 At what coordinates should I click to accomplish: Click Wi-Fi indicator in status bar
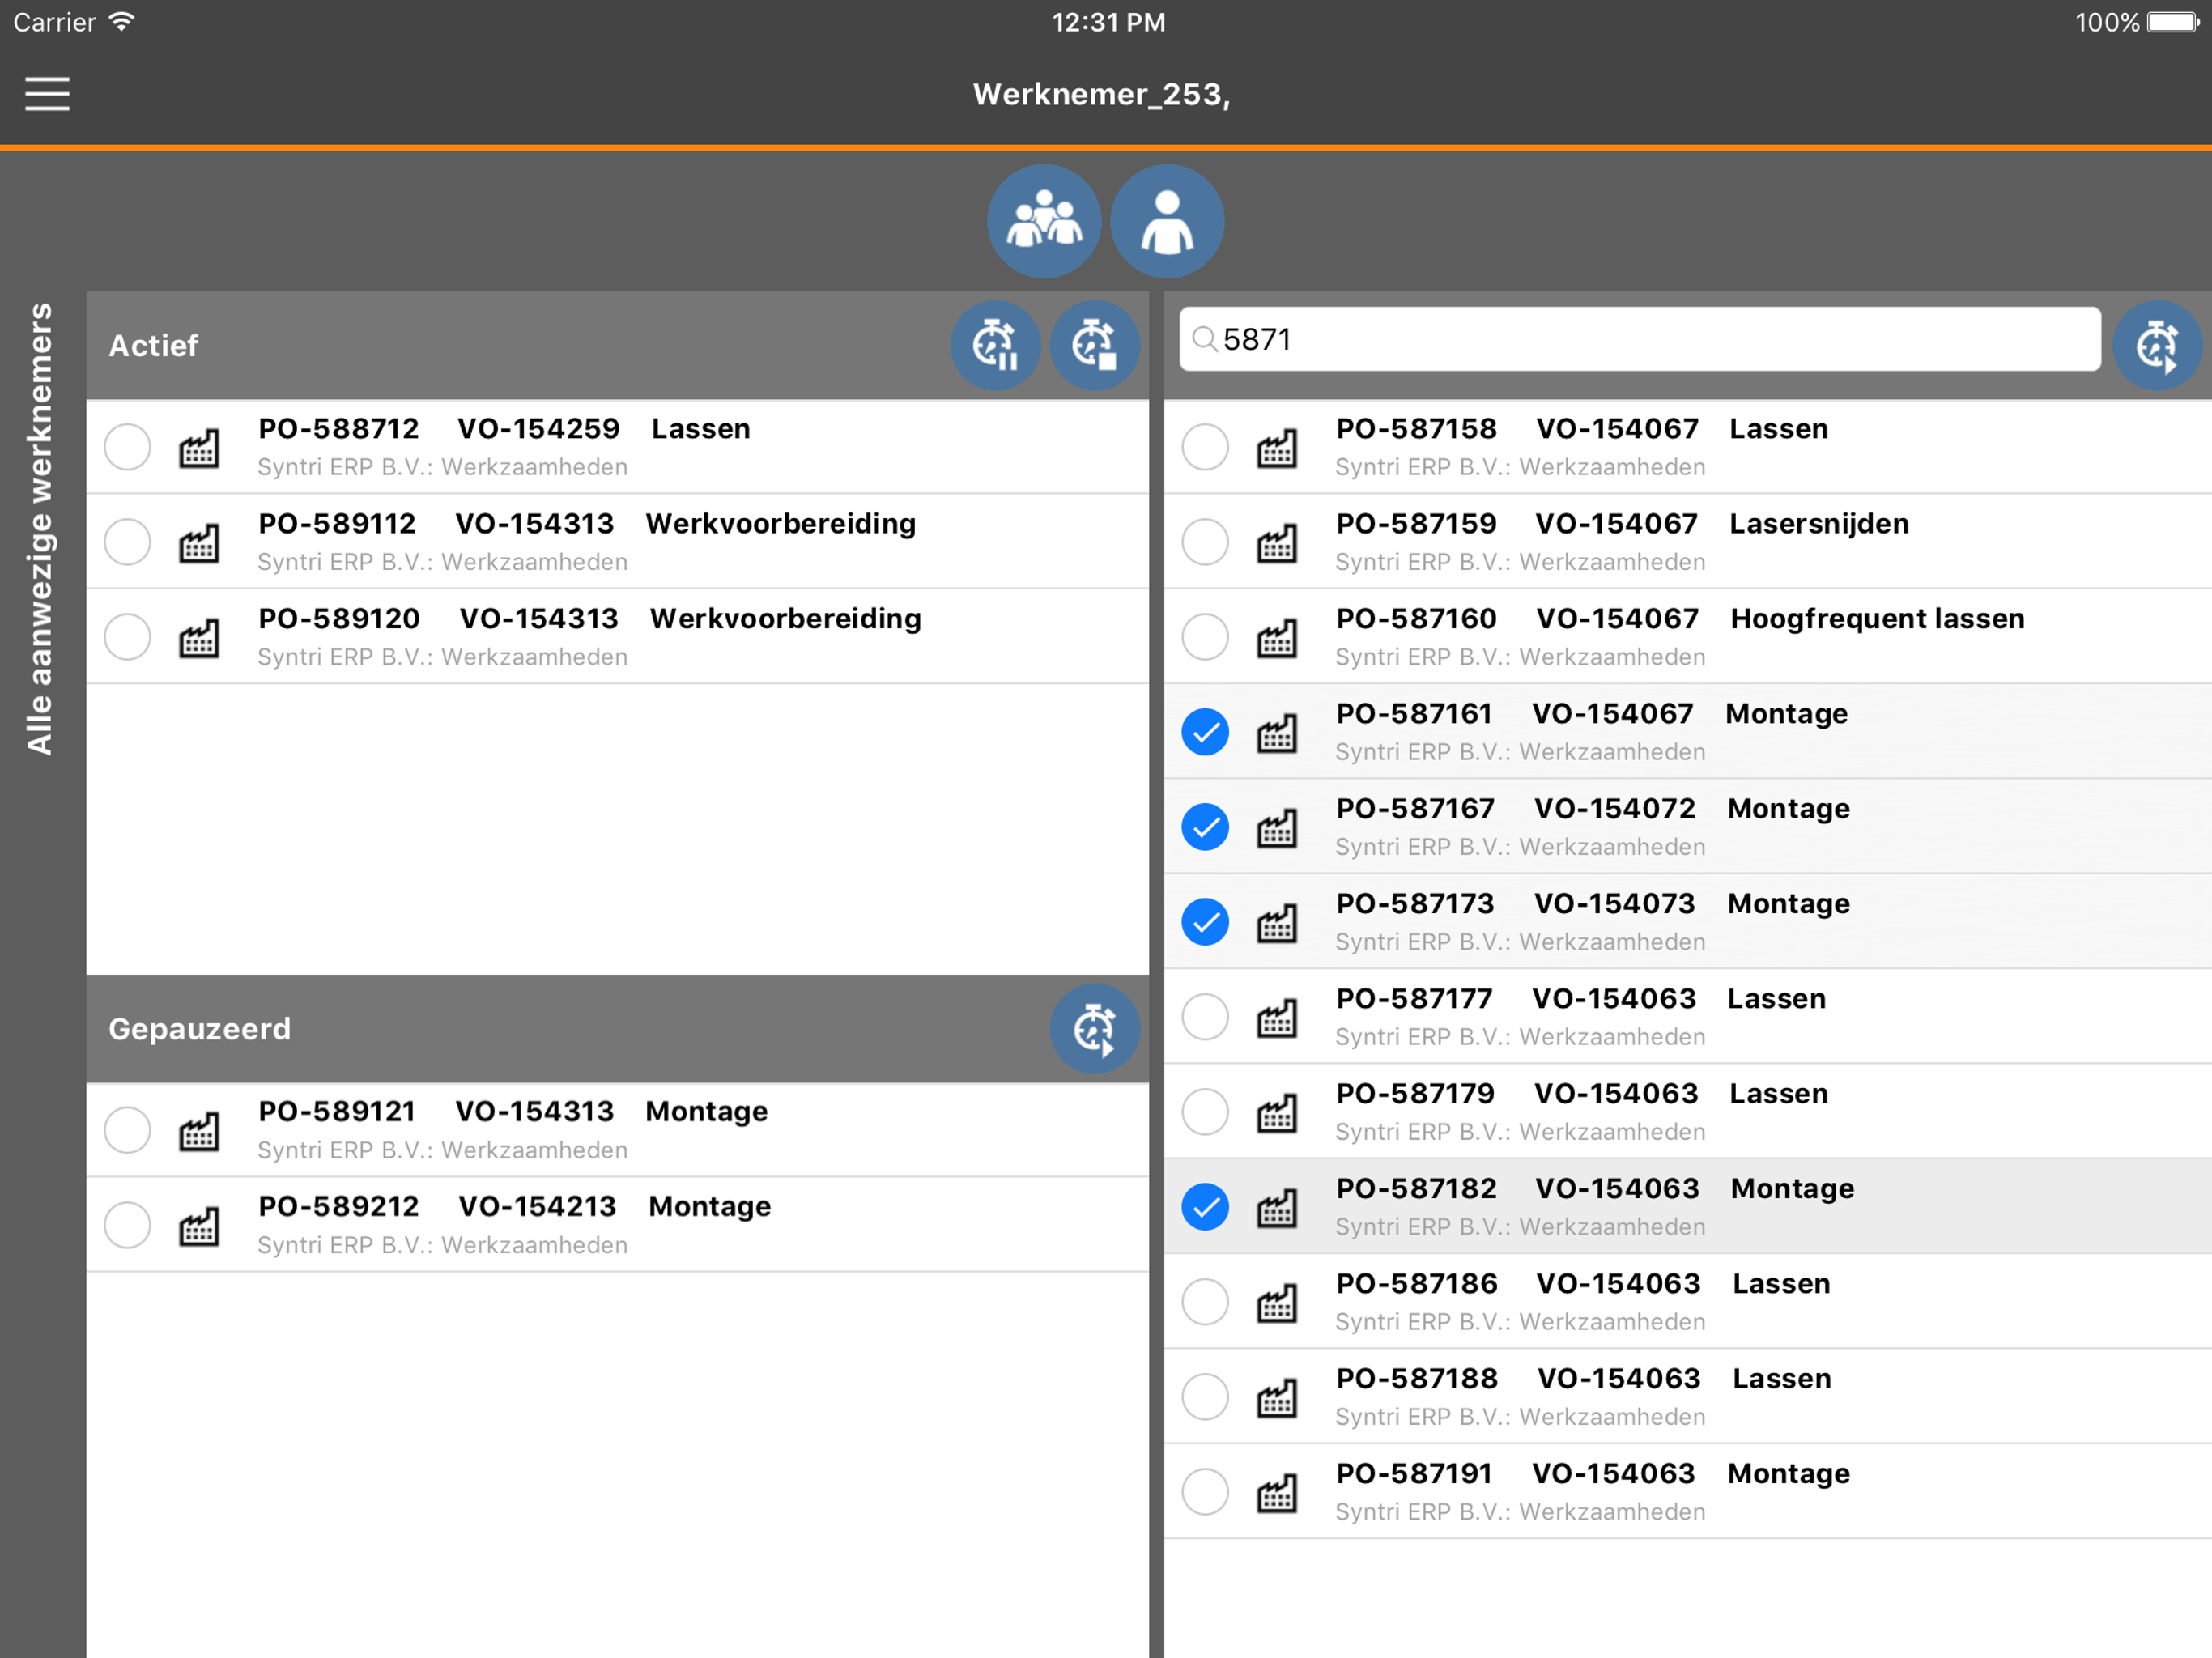(x=121, y=22)
